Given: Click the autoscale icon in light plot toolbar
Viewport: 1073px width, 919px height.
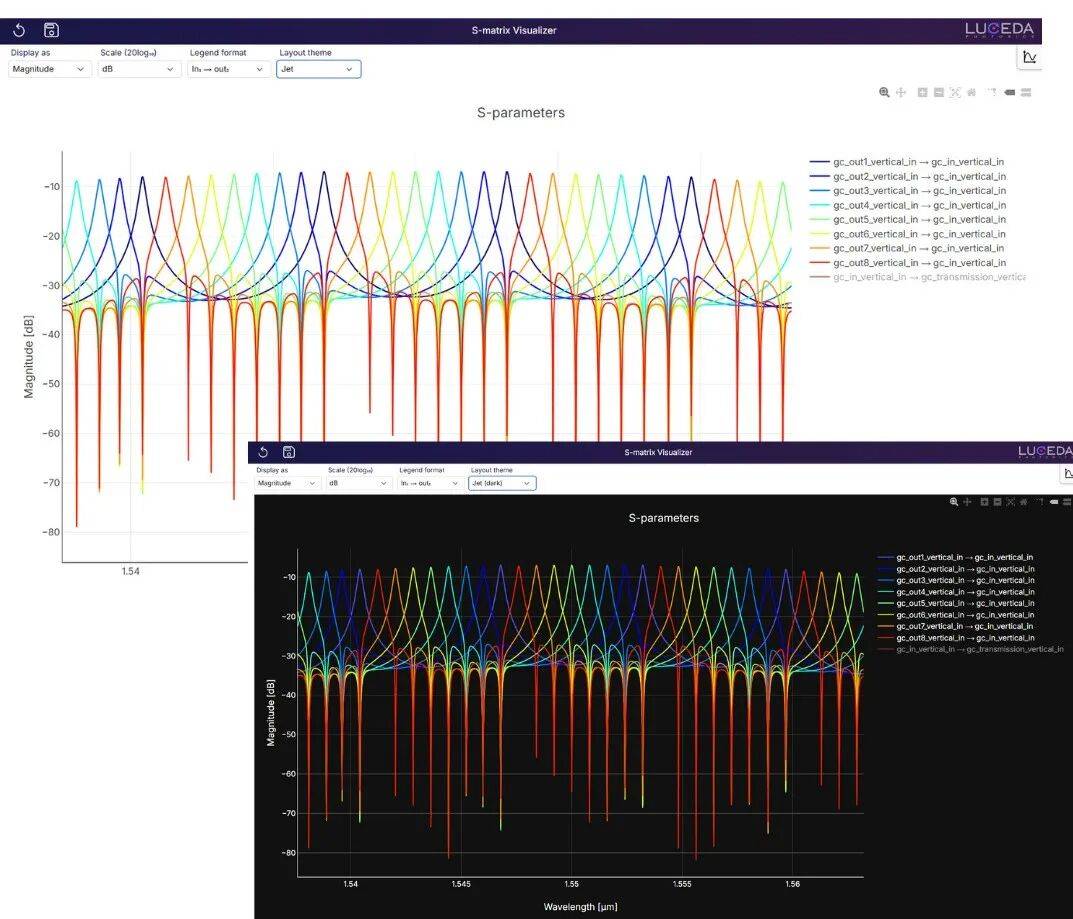Looking at the screenshot, I should coord(955,92).
